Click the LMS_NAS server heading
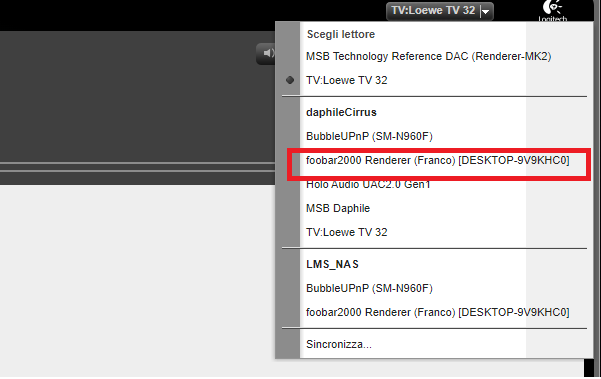Image resolution: width=601 pixels, height=379 pixels. click(x=332, y=264)
